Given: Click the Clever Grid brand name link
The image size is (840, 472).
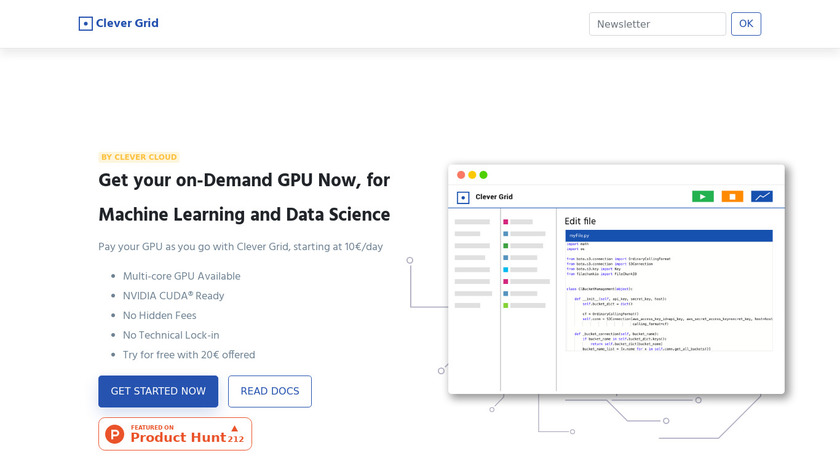Looking at the screenshot, I should click(127, 23).
